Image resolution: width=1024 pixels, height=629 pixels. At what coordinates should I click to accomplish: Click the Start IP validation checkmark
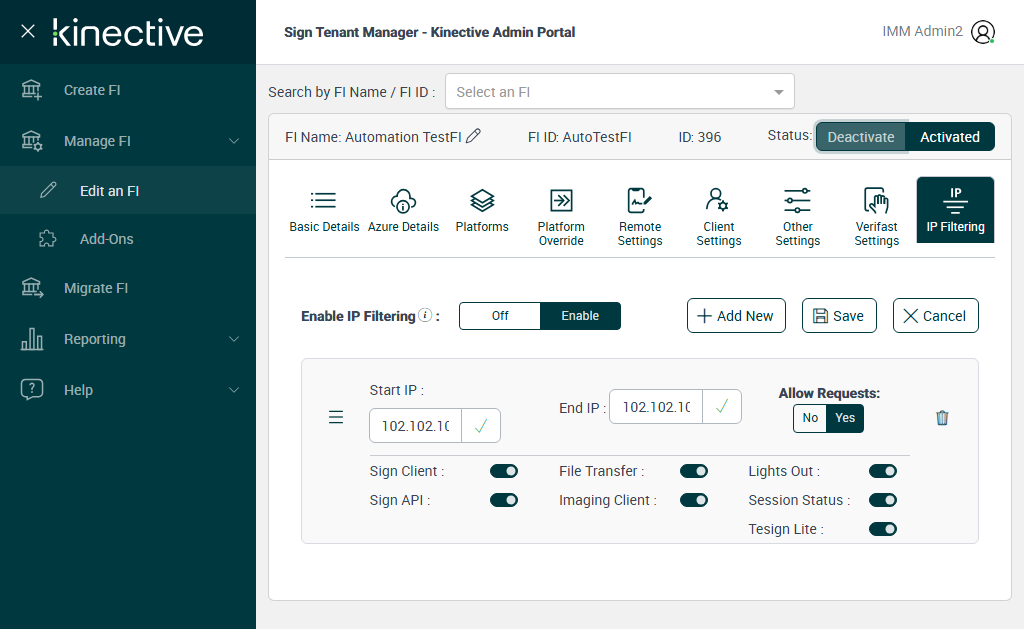pyautogui.click(x=481, y=426)
